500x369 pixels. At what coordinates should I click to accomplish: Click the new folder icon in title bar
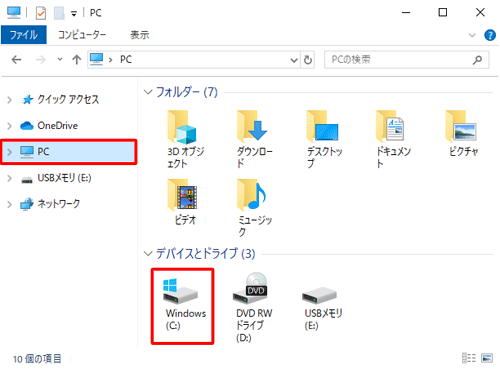pyautogui.click(x=59, y=13)
